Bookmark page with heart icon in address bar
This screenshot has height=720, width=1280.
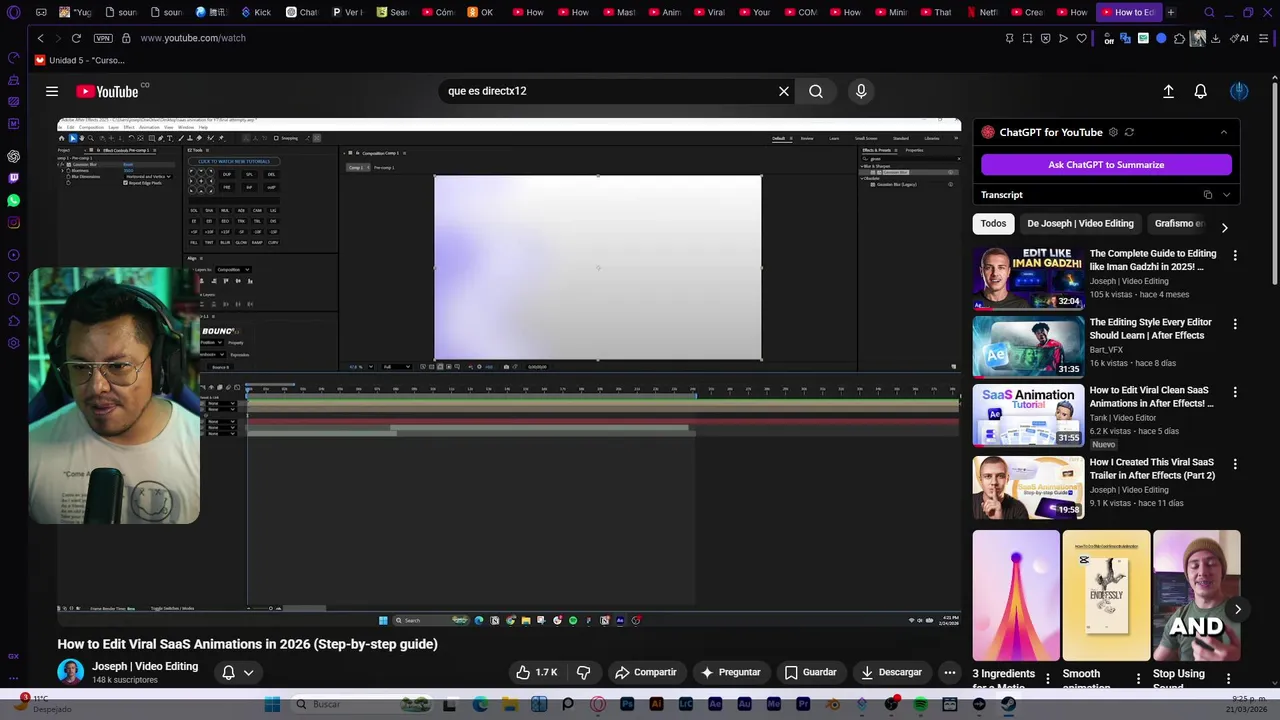tap(1081, 38)
